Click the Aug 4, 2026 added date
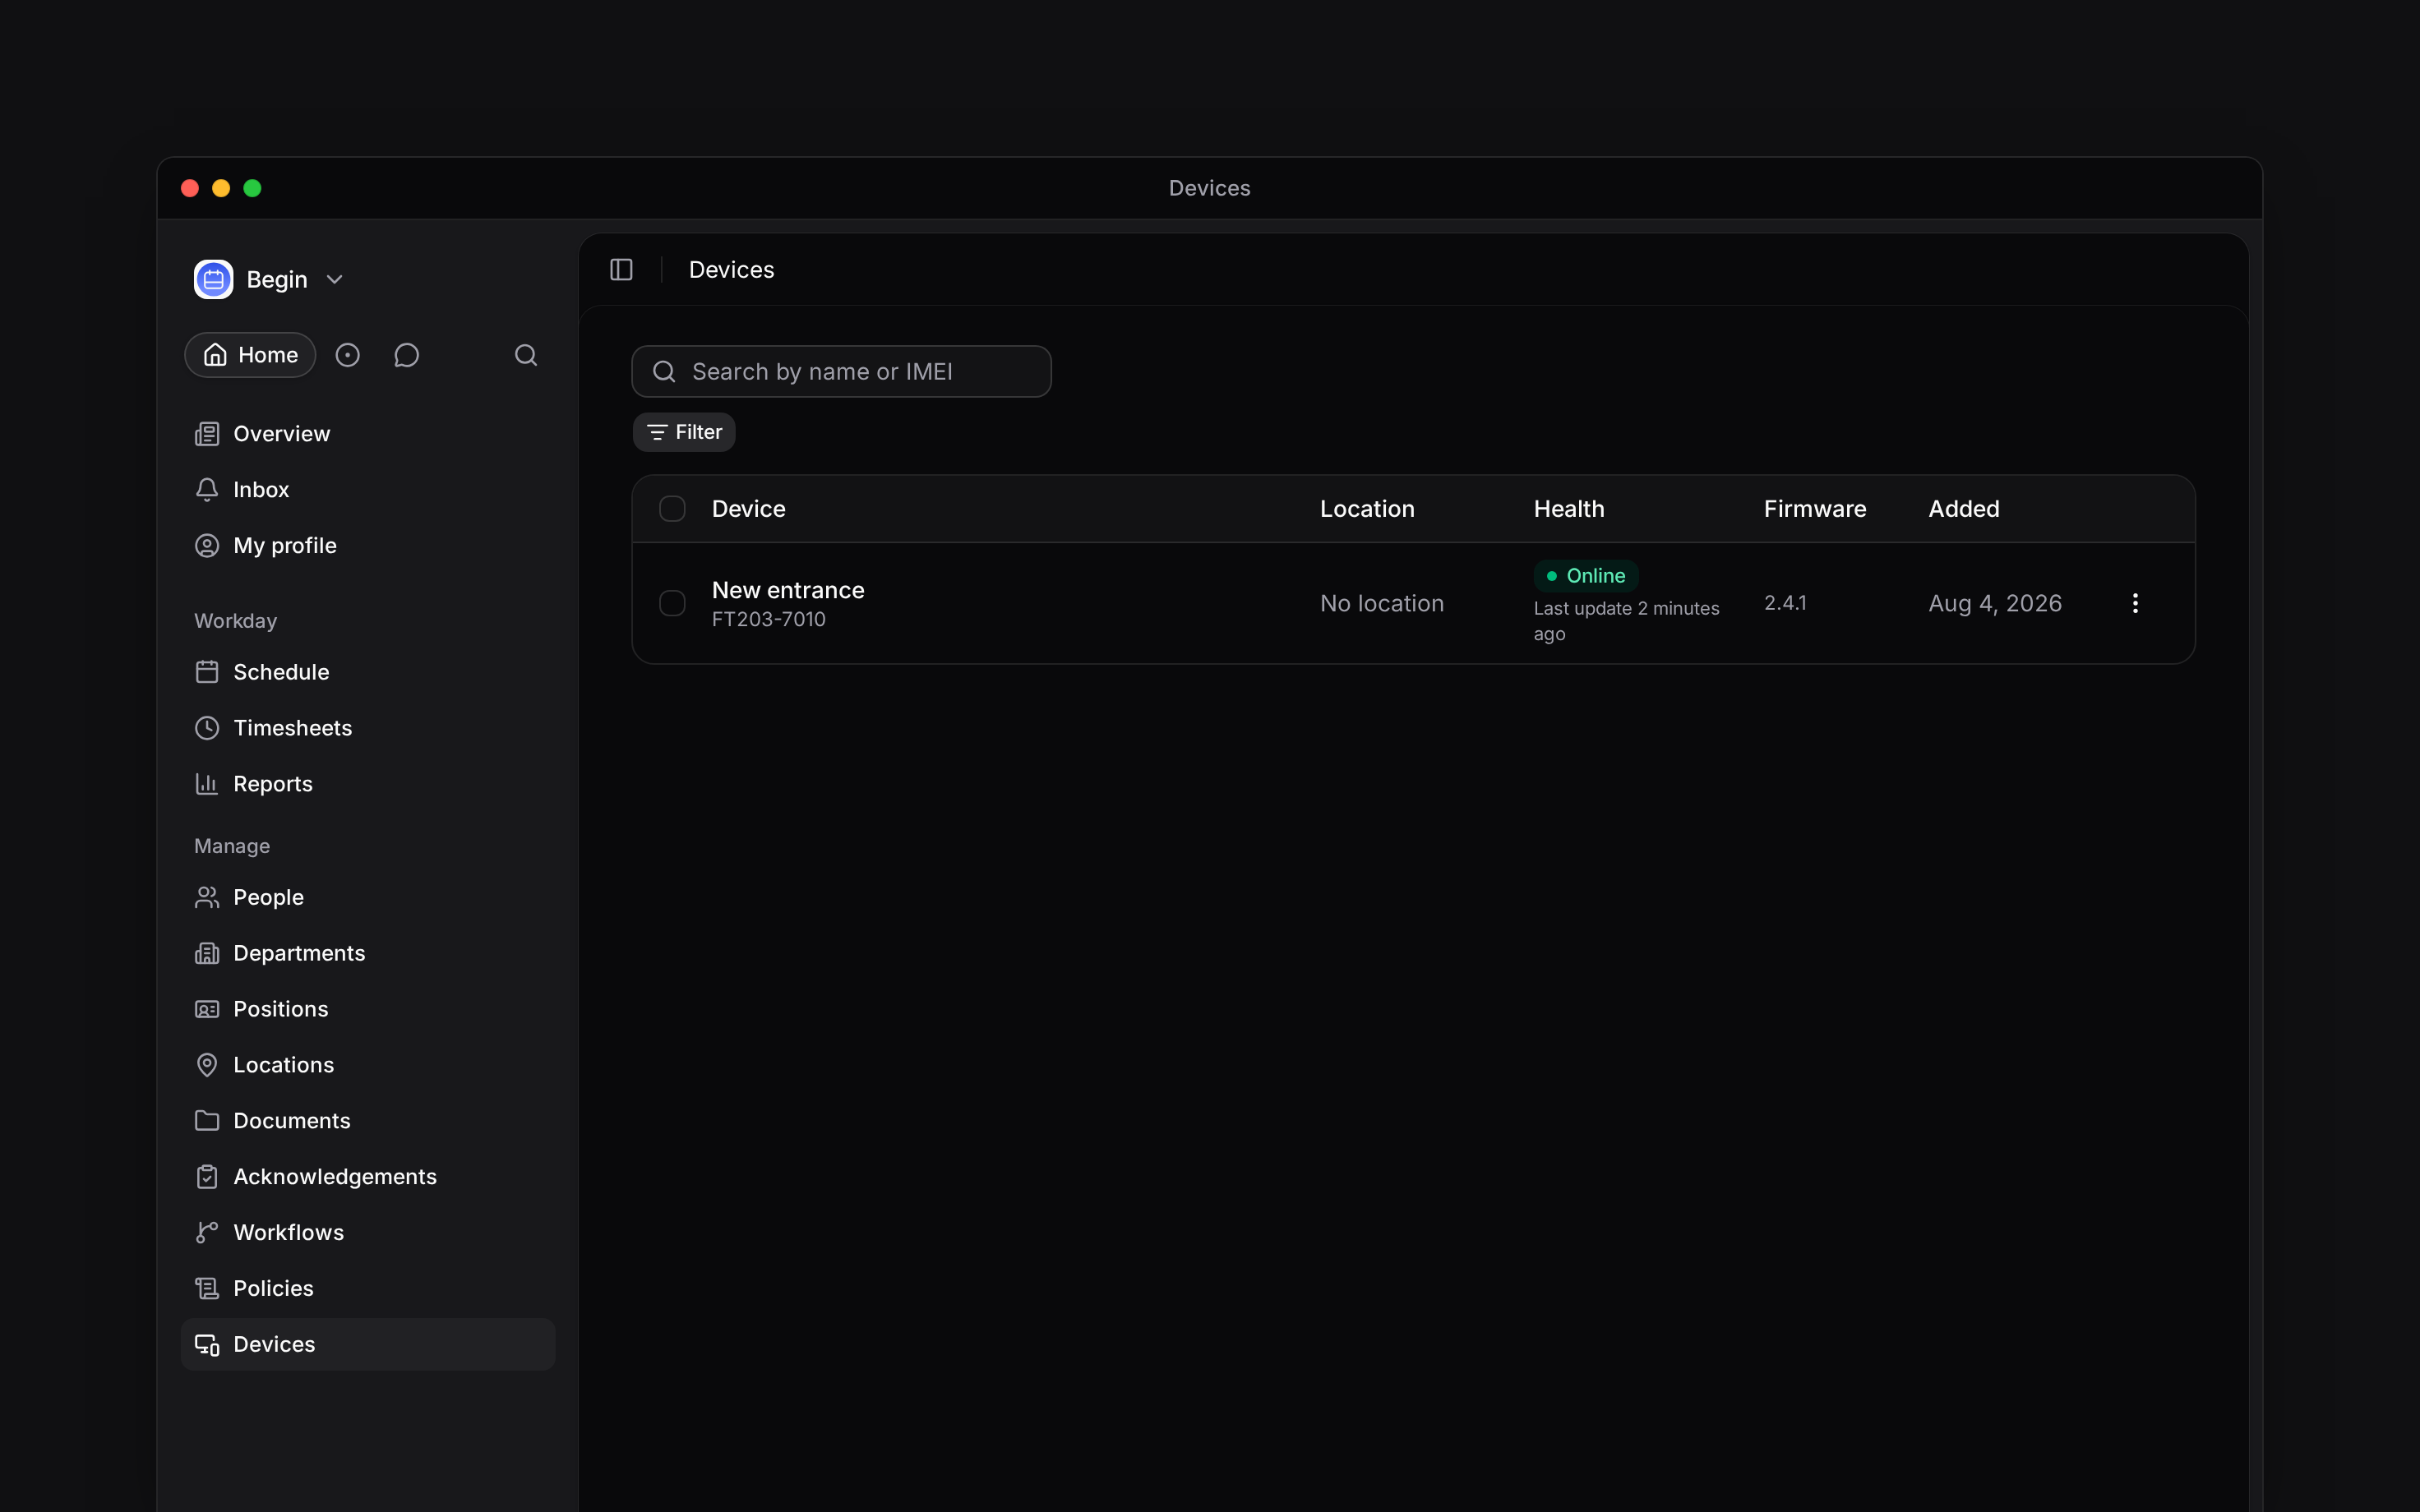Screen dimensions: 2420x1512 pos(1995,603)
